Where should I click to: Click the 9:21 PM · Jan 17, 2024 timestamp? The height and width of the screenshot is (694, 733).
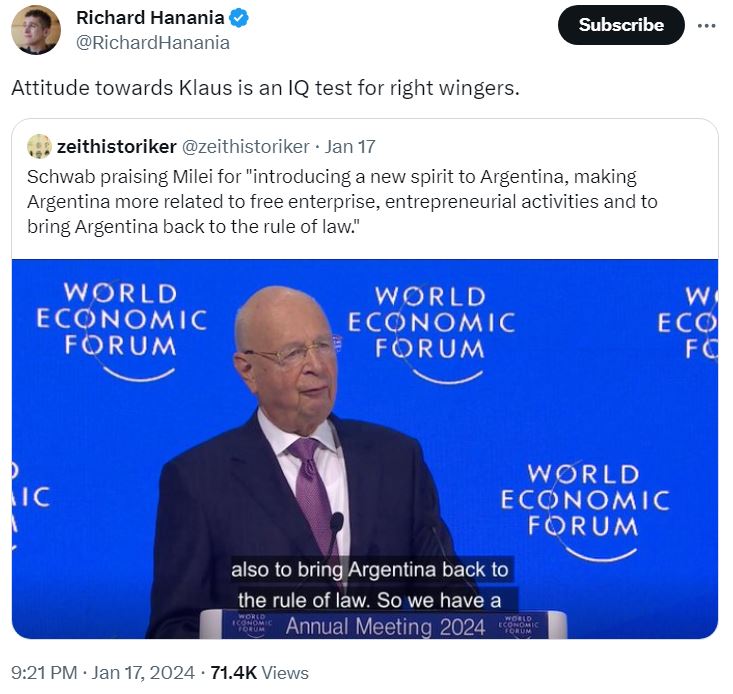pos(103,673)
